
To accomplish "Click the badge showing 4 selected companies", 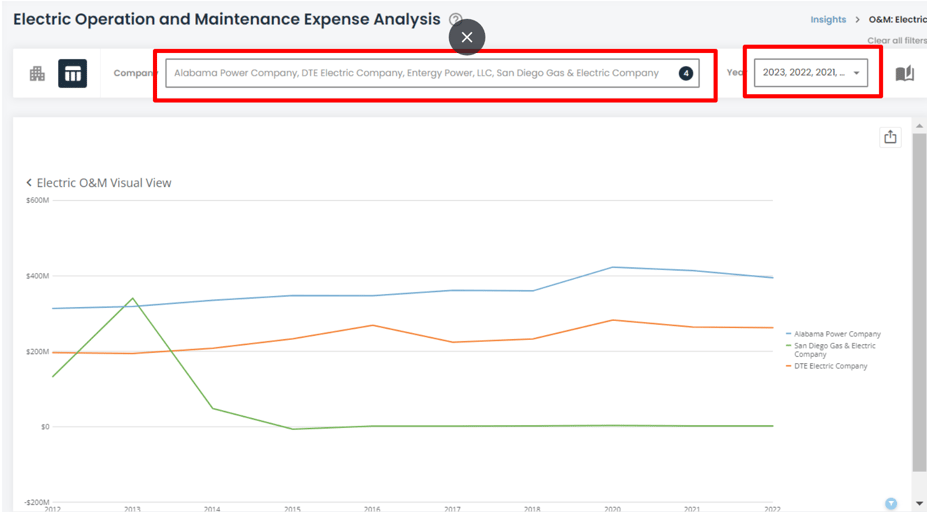I will click(686, 73).
